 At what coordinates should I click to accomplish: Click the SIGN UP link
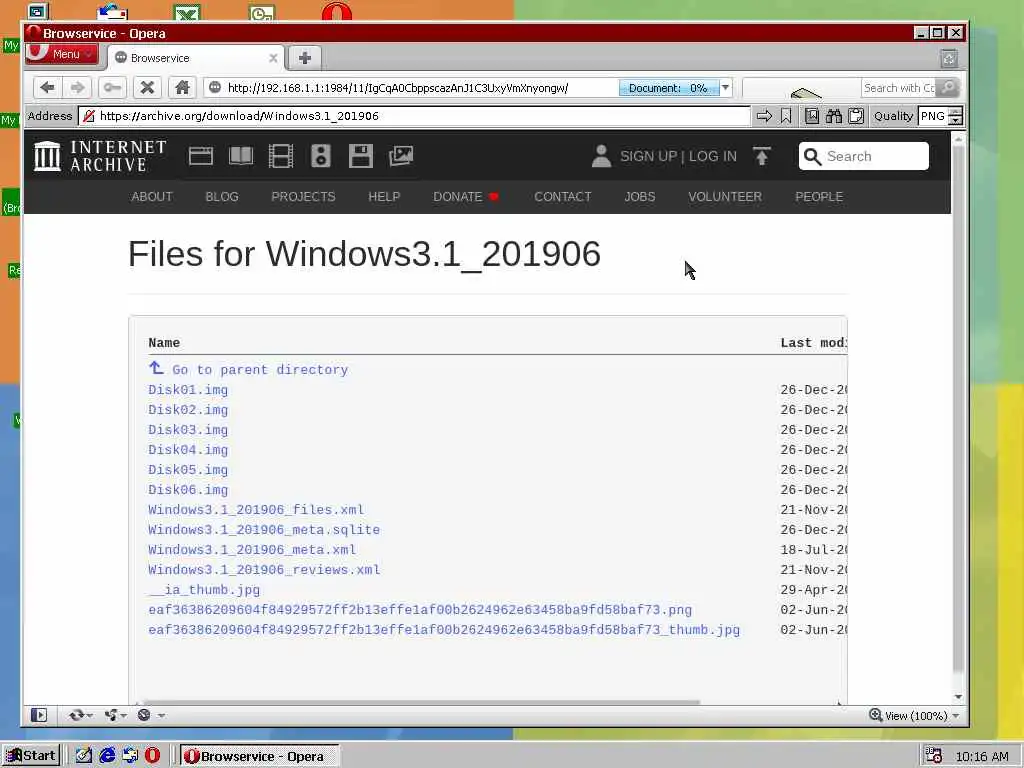coord(648,156)
